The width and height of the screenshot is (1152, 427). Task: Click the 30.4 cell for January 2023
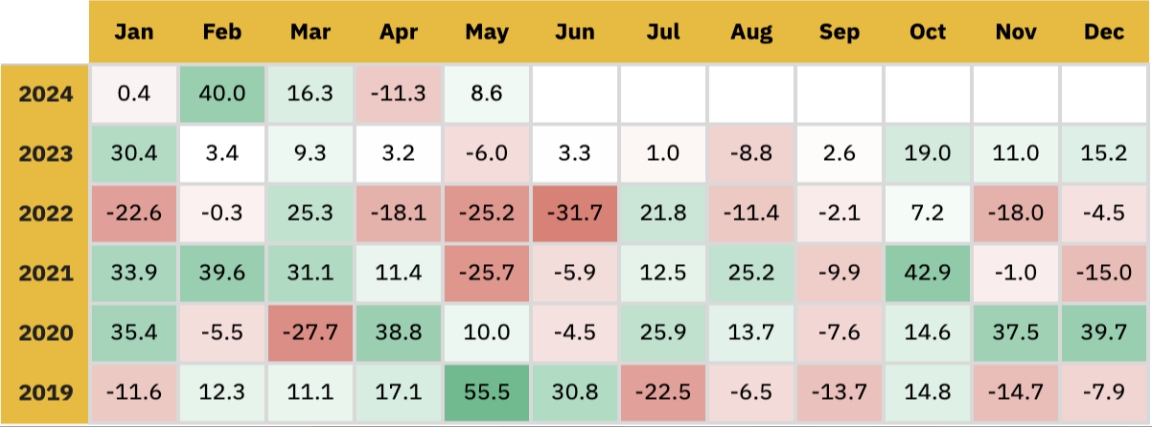tap(134, 154)
